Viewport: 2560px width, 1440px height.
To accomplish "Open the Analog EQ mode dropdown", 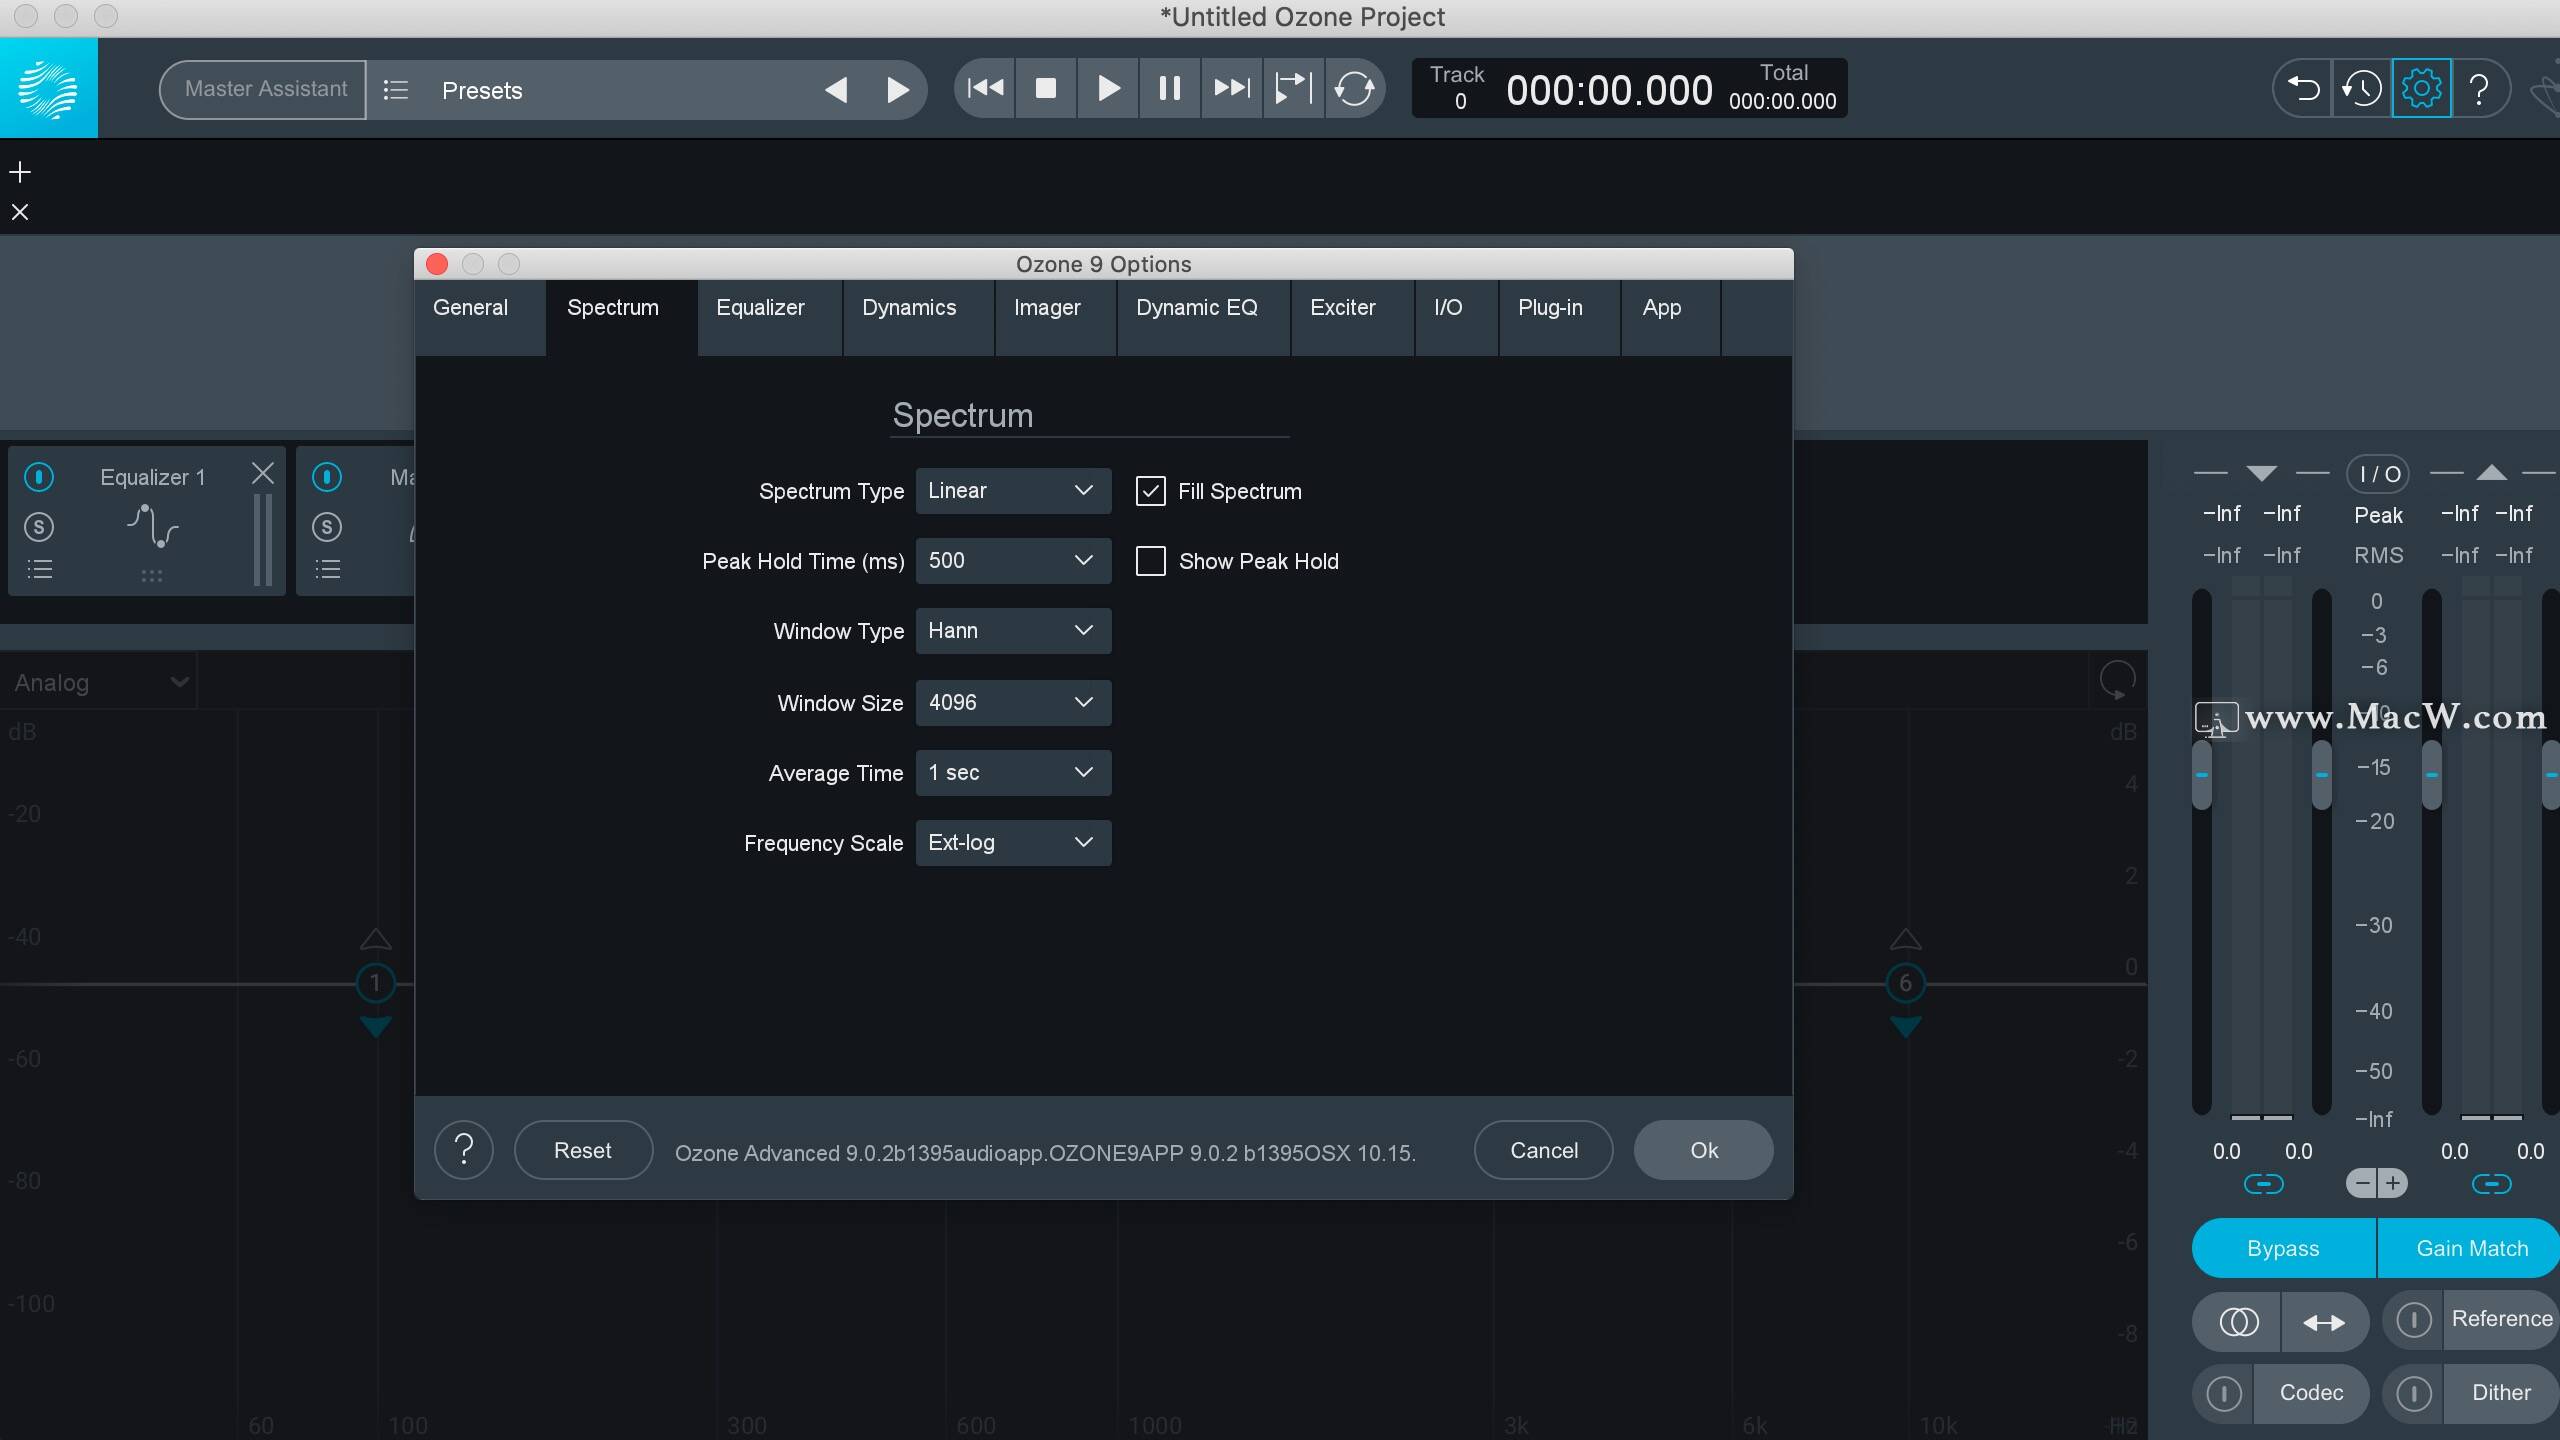I will pos(100,682).
